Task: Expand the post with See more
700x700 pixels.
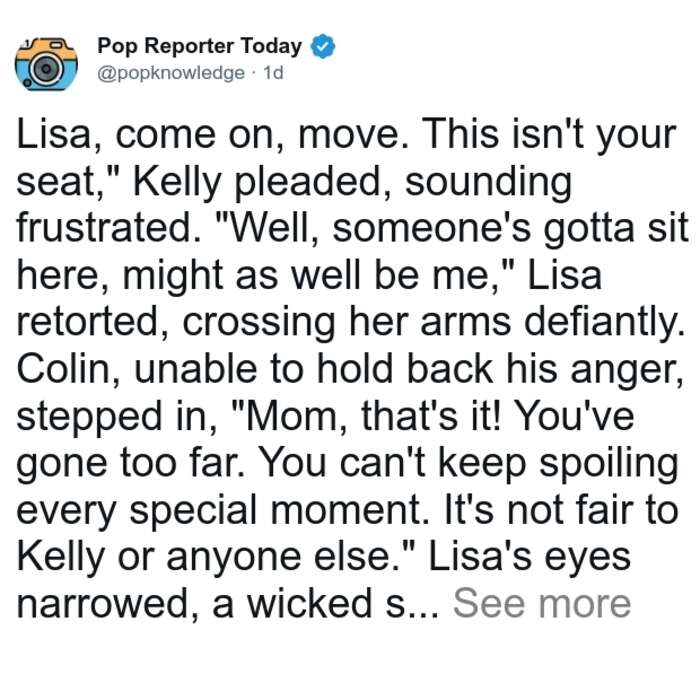Action: [542, 604]
